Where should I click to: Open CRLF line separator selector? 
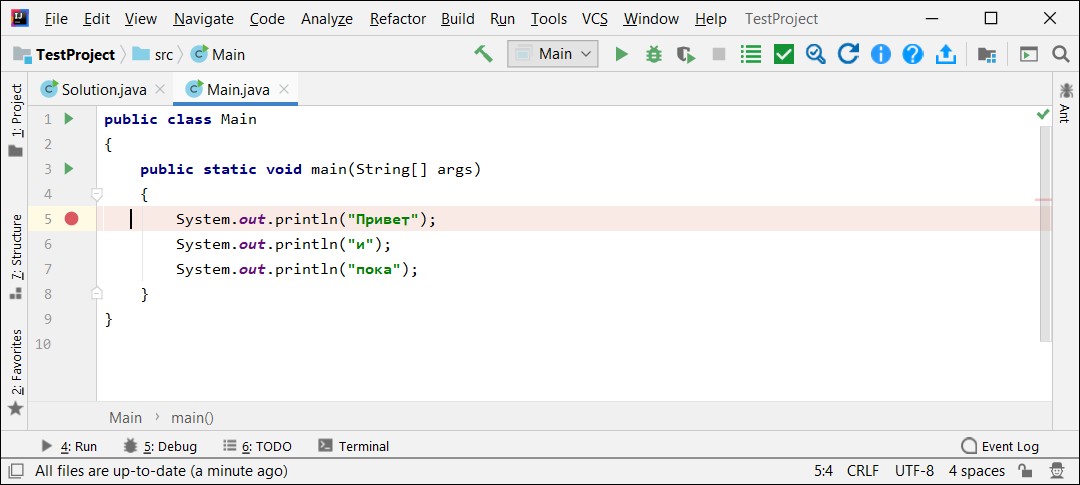point(862,471)
